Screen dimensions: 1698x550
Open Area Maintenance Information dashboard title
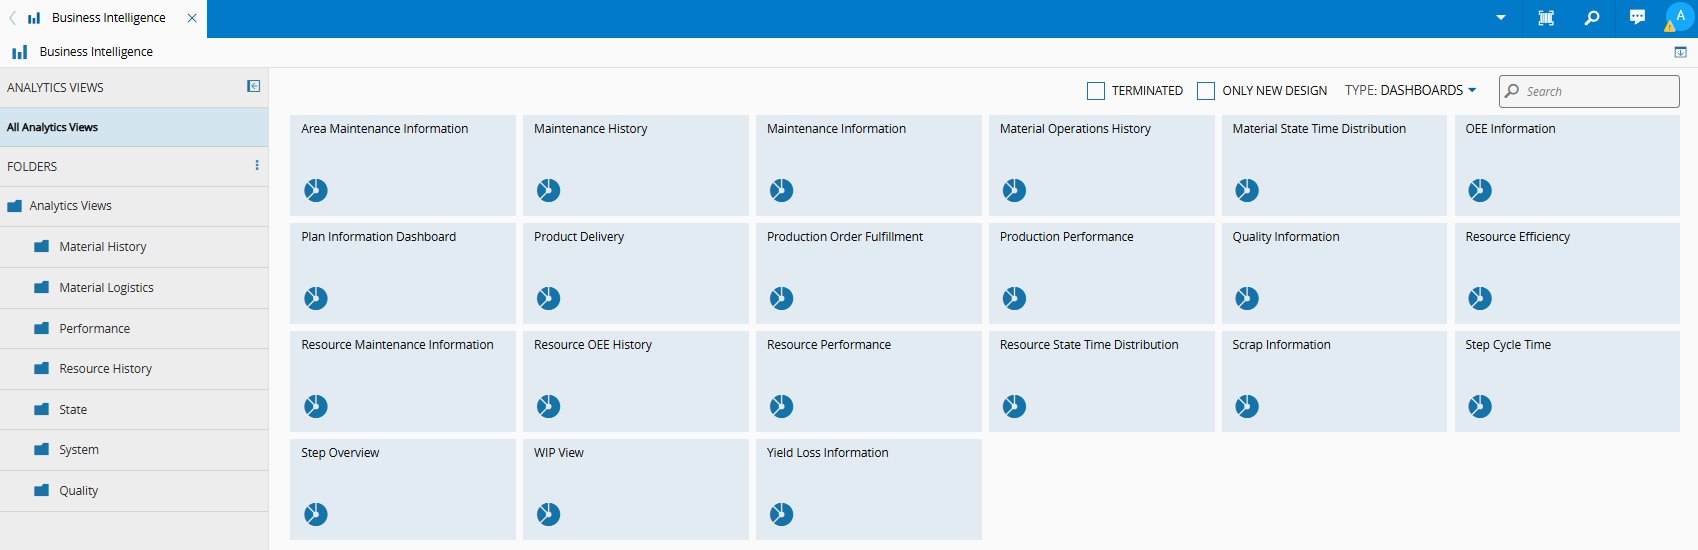[384, 129]
